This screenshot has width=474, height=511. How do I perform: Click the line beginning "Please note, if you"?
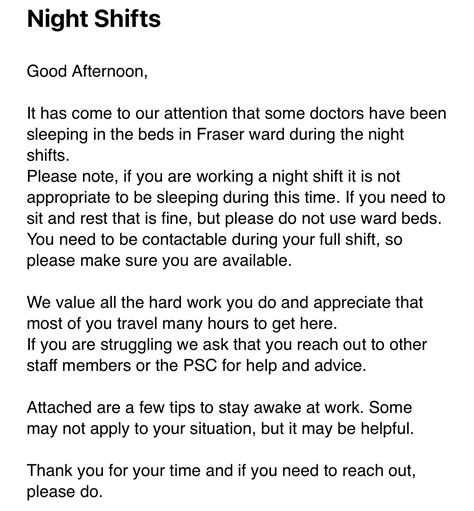click(x=213, y=176)
